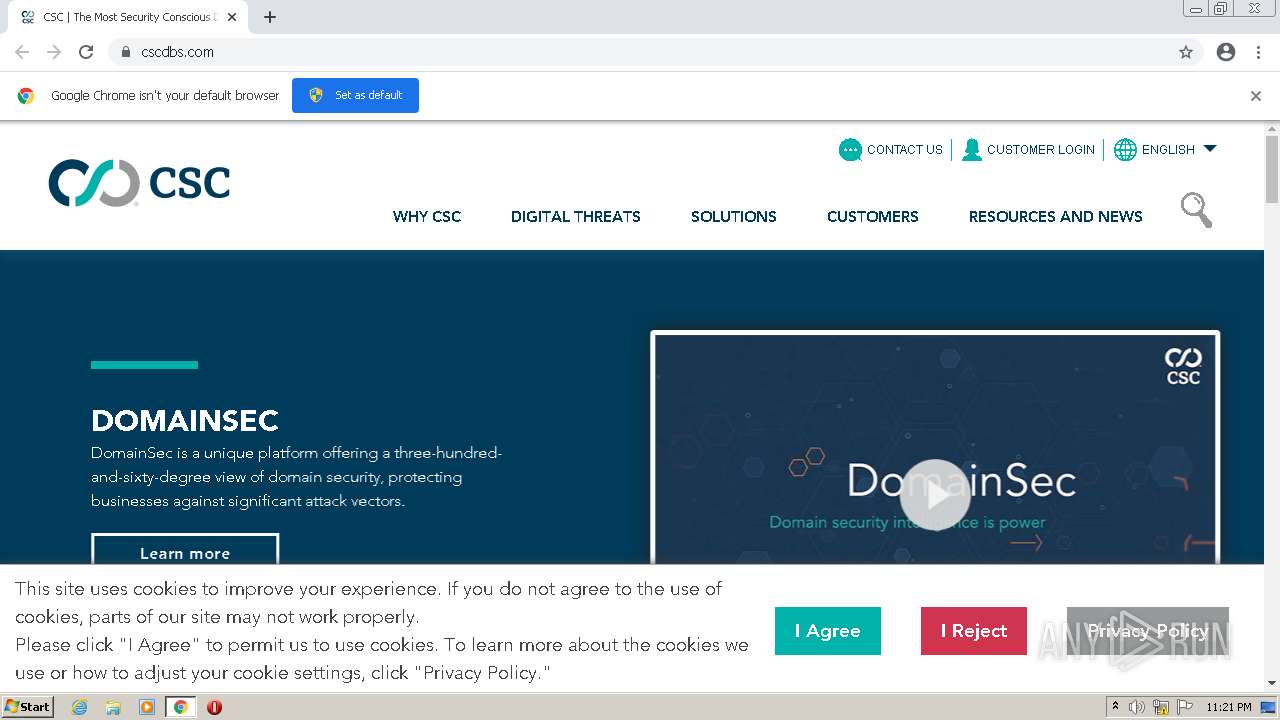This screenshot has height=720, width=1280.
Task: Click the Learn more button
Action: click(x=185, y=549)
